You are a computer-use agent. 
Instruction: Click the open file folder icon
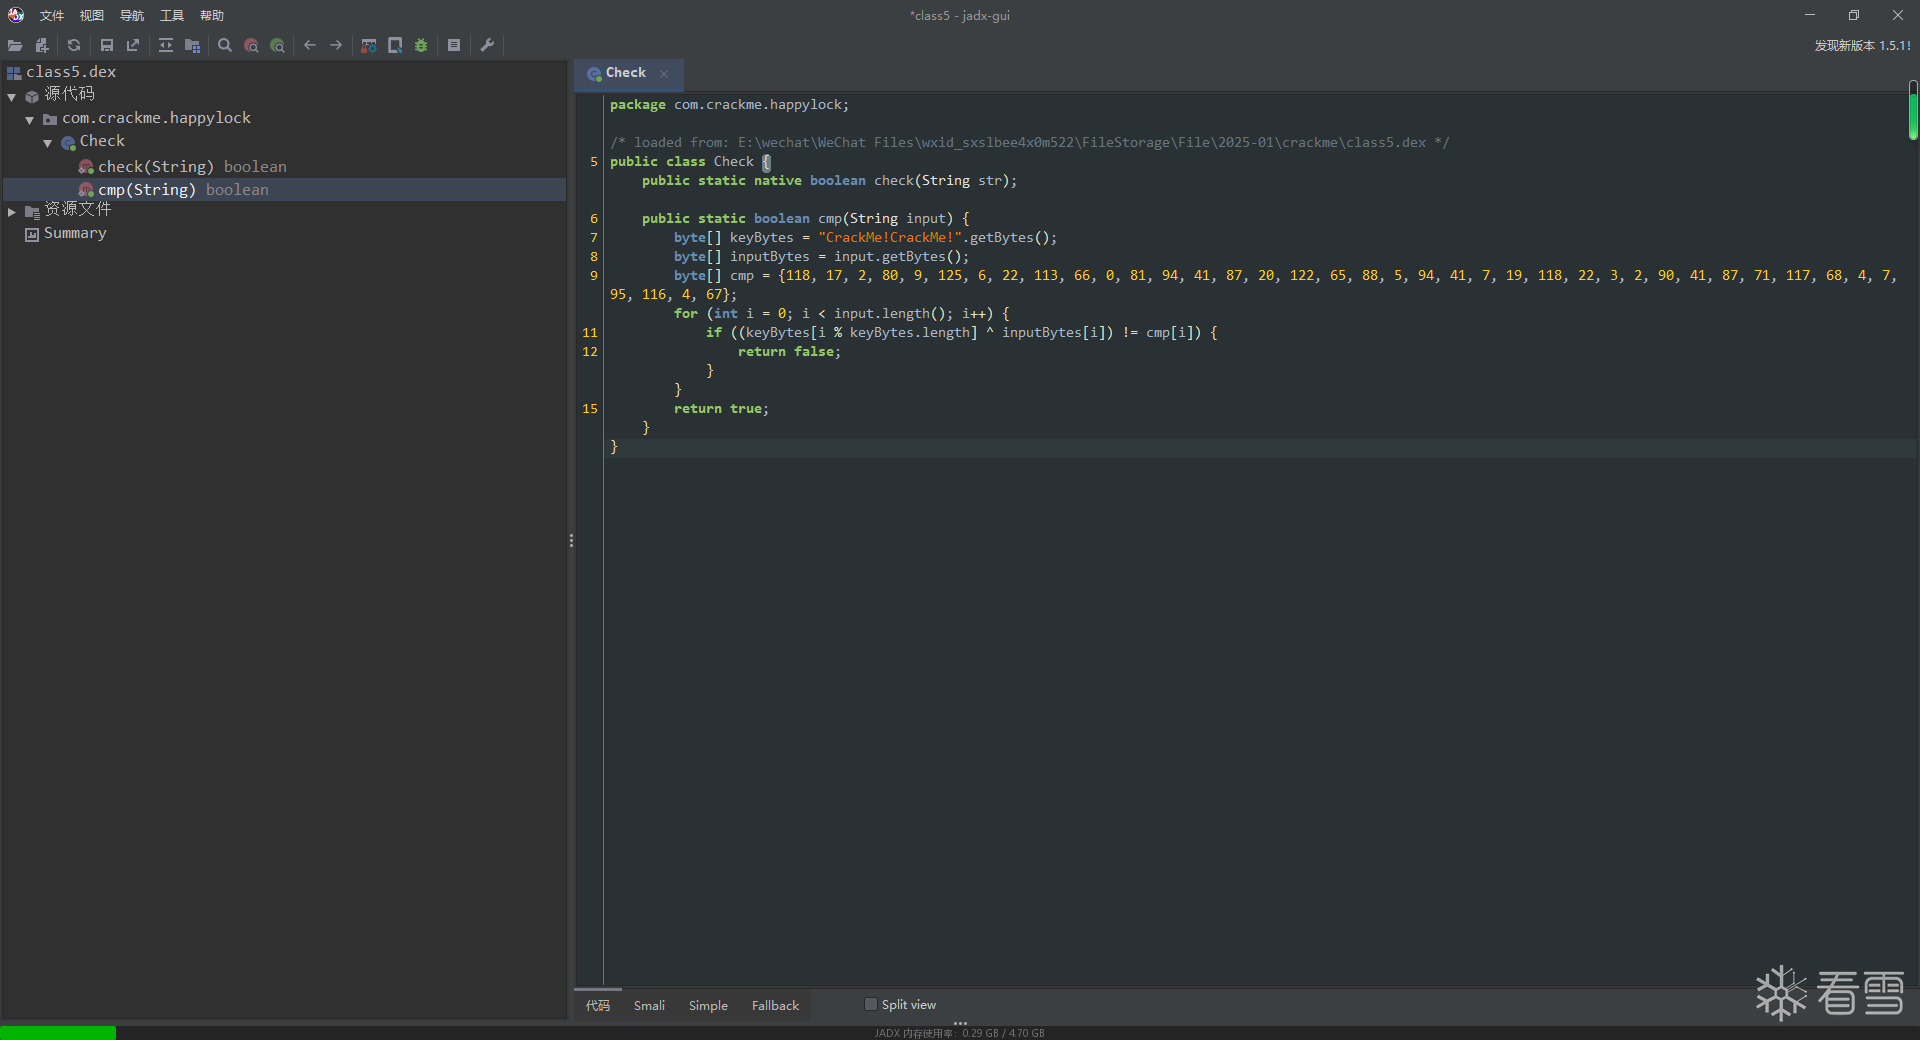[x=15, y=45]
